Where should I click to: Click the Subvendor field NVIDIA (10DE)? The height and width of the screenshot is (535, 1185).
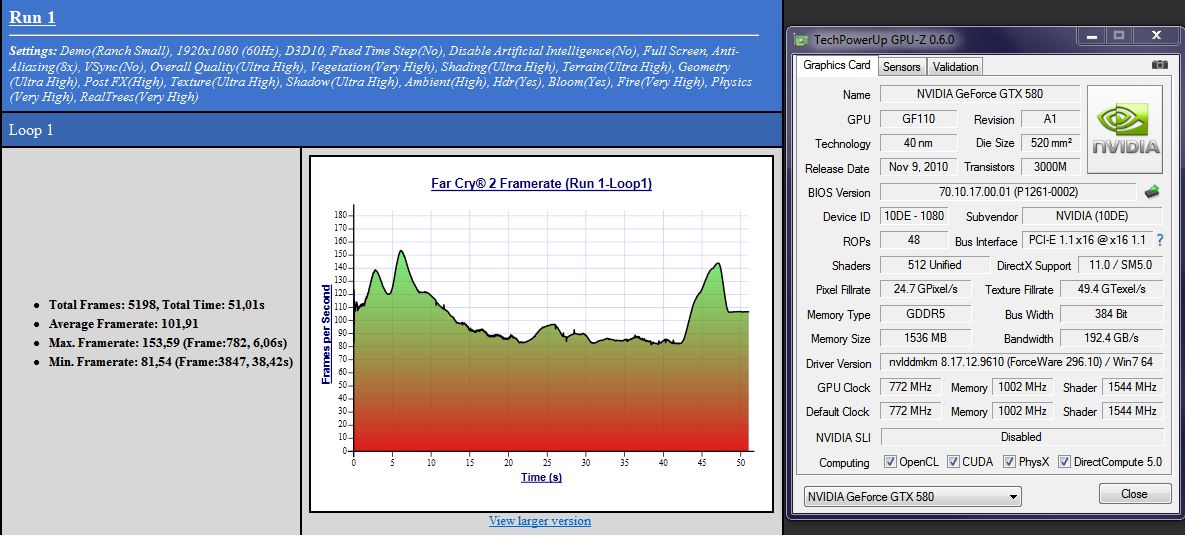[x=1092, y=216]
